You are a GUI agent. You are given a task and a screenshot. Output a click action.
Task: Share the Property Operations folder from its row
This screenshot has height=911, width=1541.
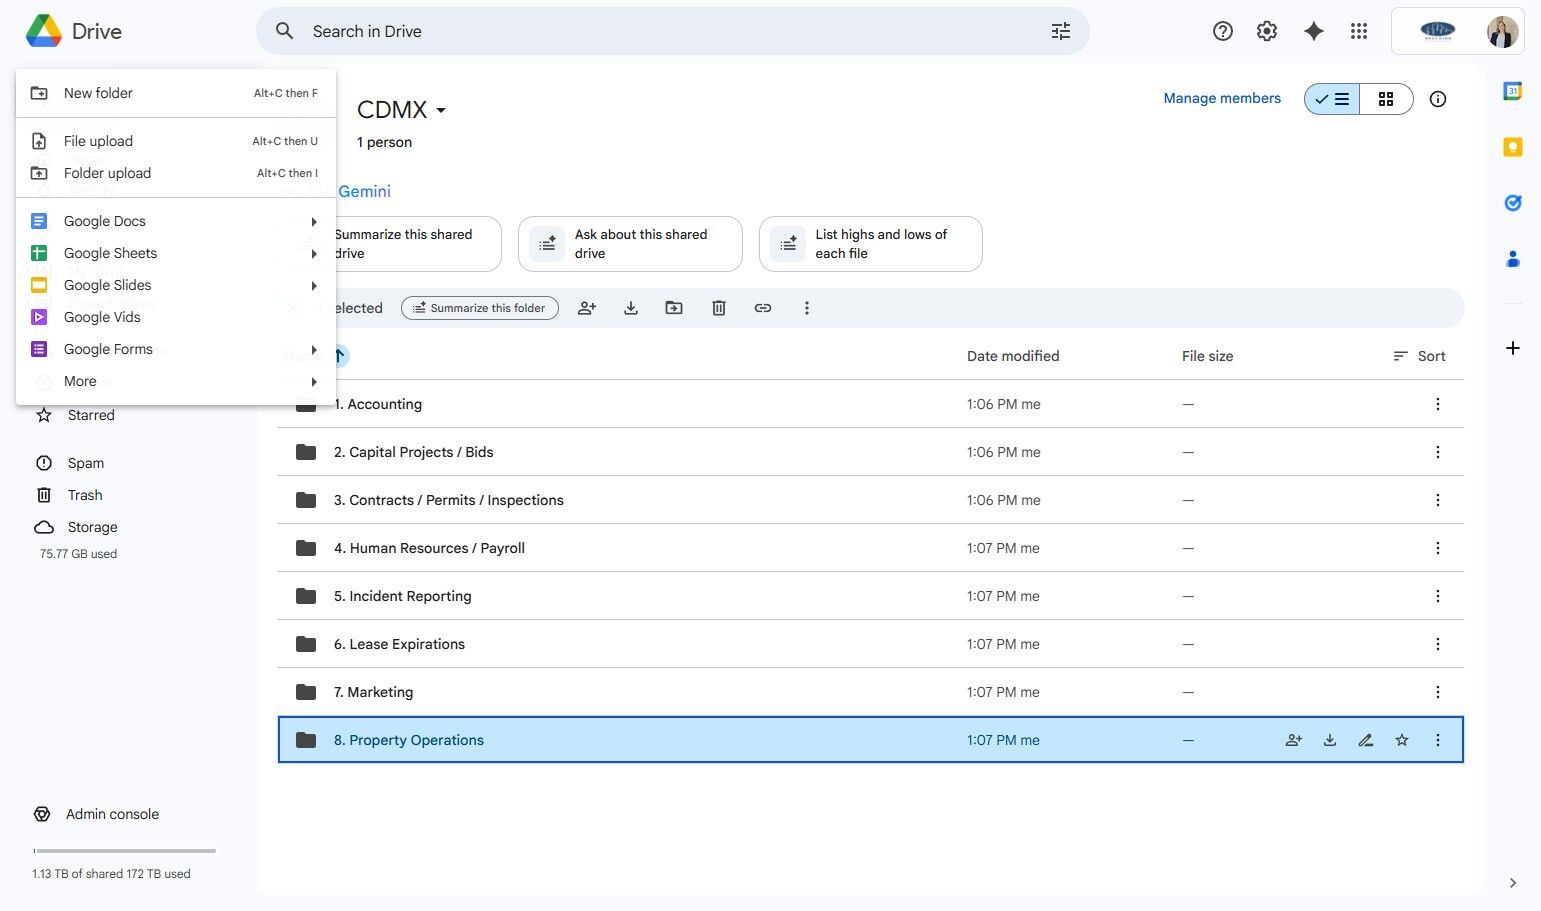(x=1294, y=740)
